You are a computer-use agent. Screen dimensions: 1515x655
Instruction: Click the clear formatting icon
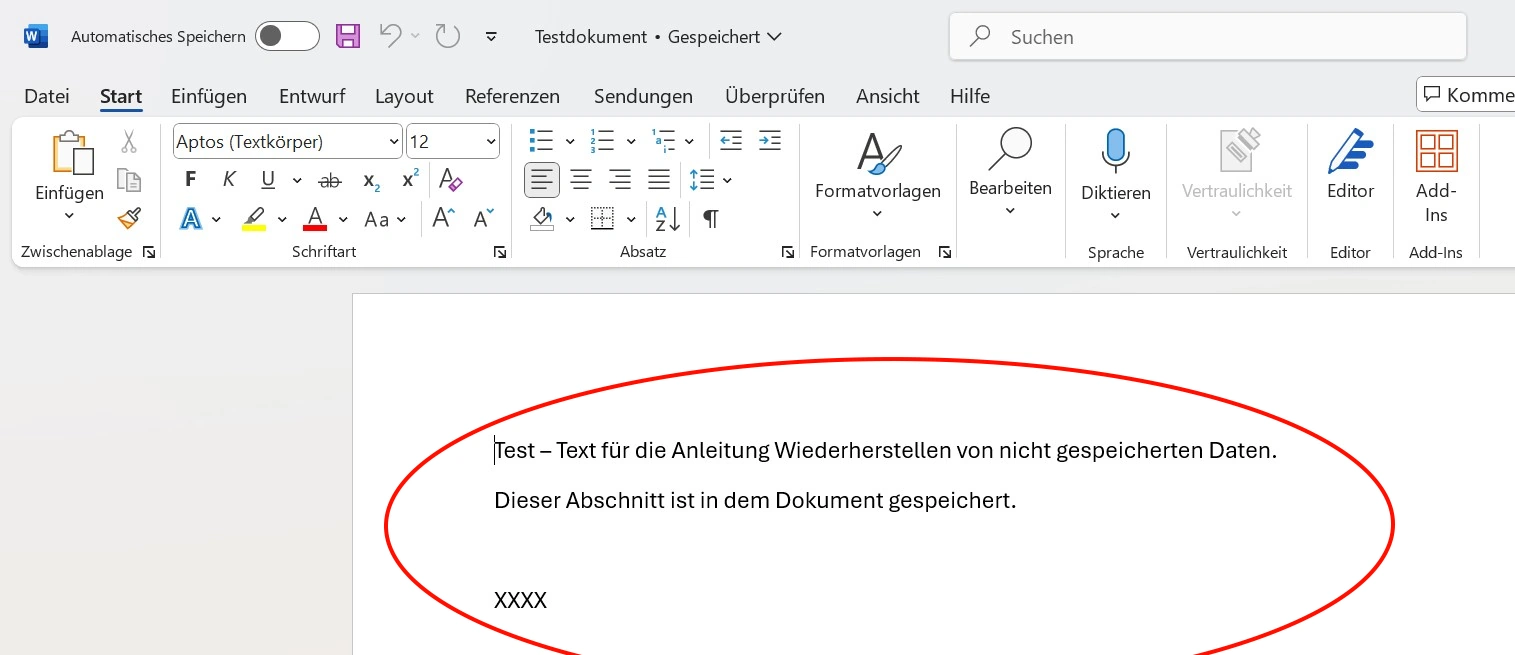pyautogui.click(x=451, y=180)
